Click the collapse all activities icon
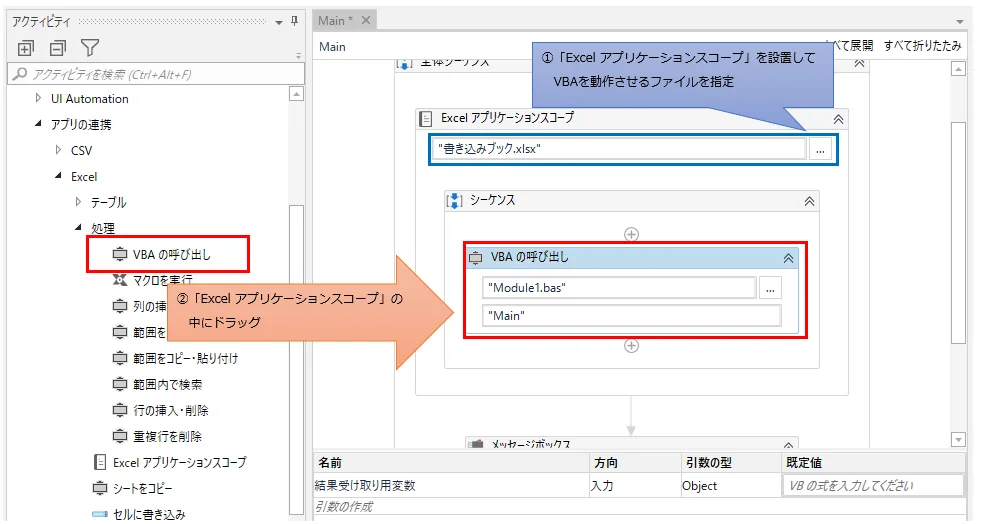Screen dimensions: 981x524 (x=58, y=48)
